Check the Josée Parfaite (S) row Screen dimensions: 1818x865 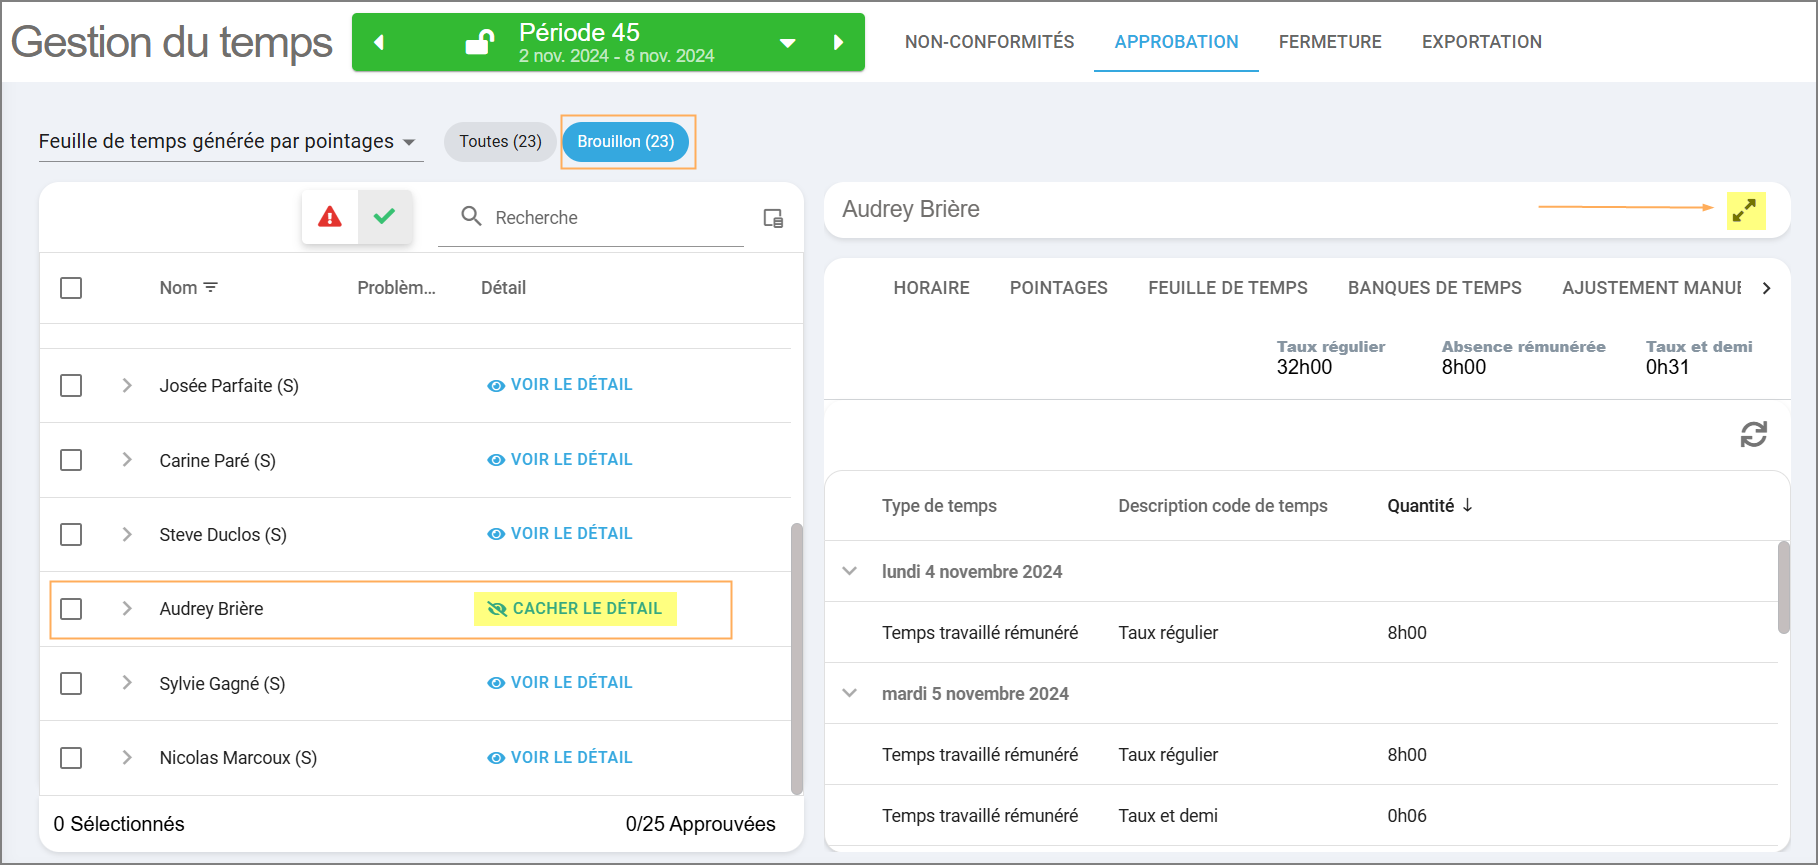click(71, 386)
